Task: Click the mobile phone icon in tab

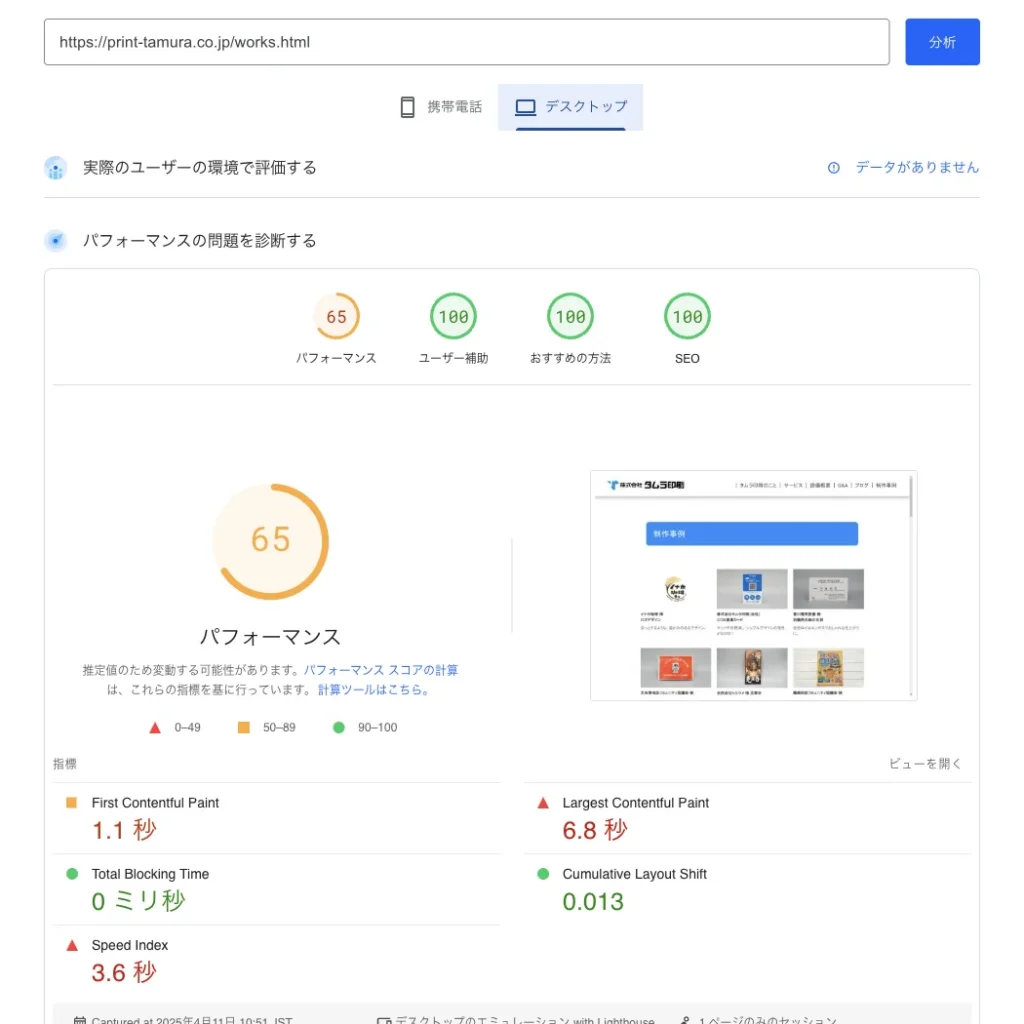Action: pos(407,107)
